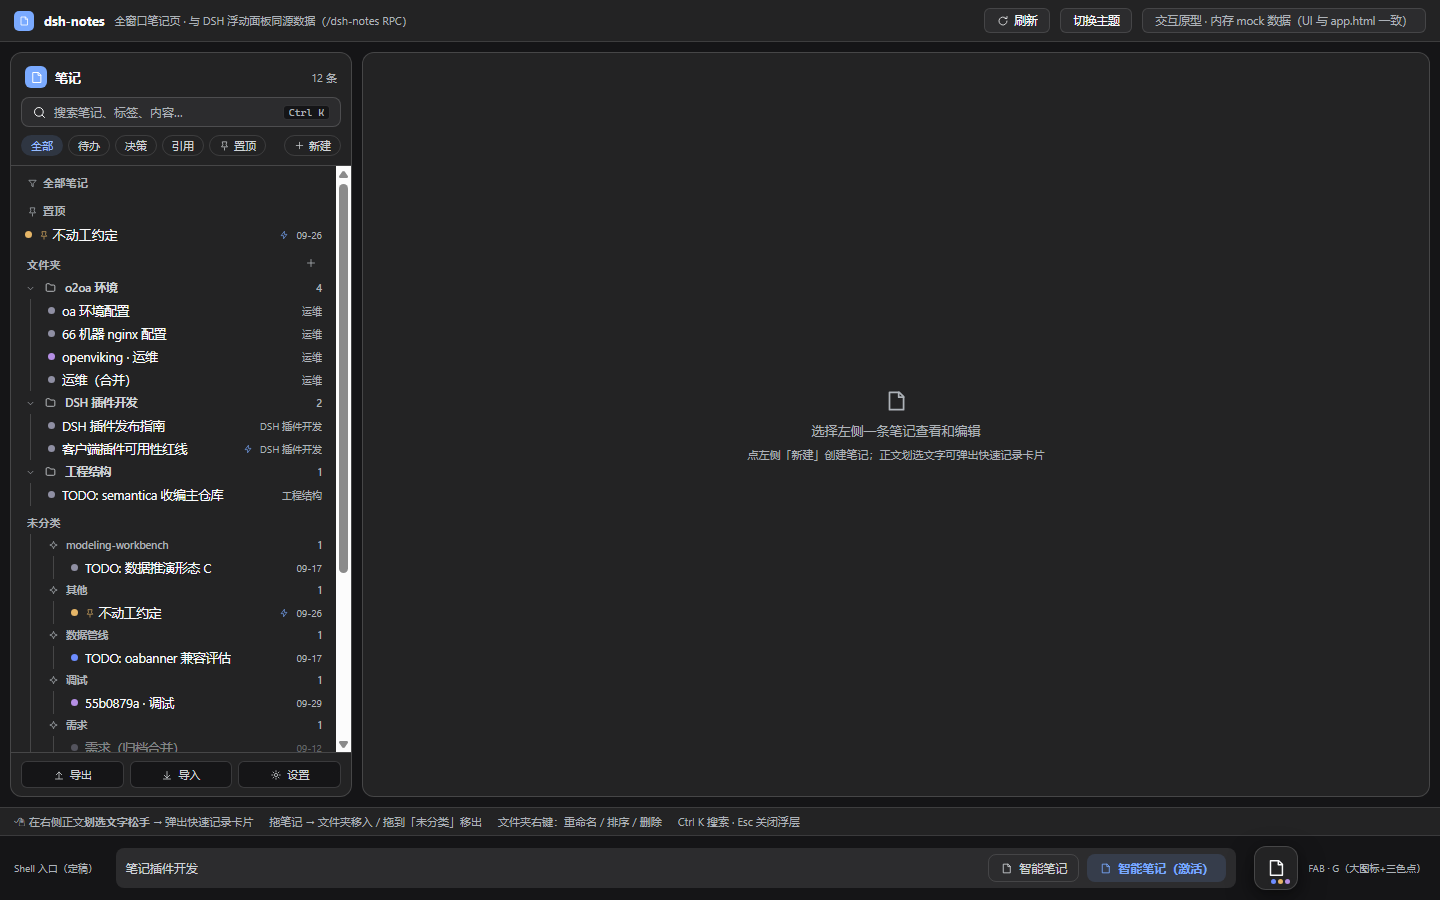The width and height of the screenshot is (1440, 900).
Task: Open 不动工约定 under 其他 group
Action: 196,613
